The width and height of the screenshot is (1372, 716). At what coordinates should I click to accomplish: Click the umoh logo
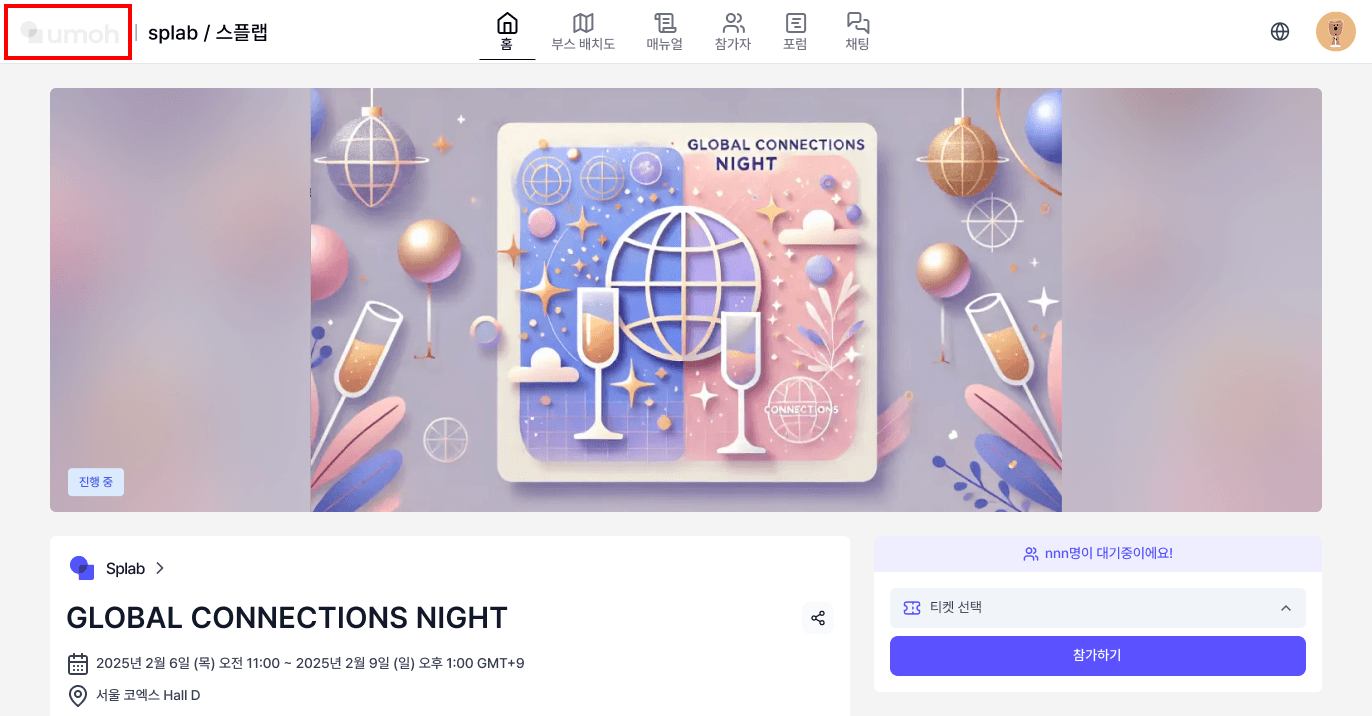click(69, 33)
